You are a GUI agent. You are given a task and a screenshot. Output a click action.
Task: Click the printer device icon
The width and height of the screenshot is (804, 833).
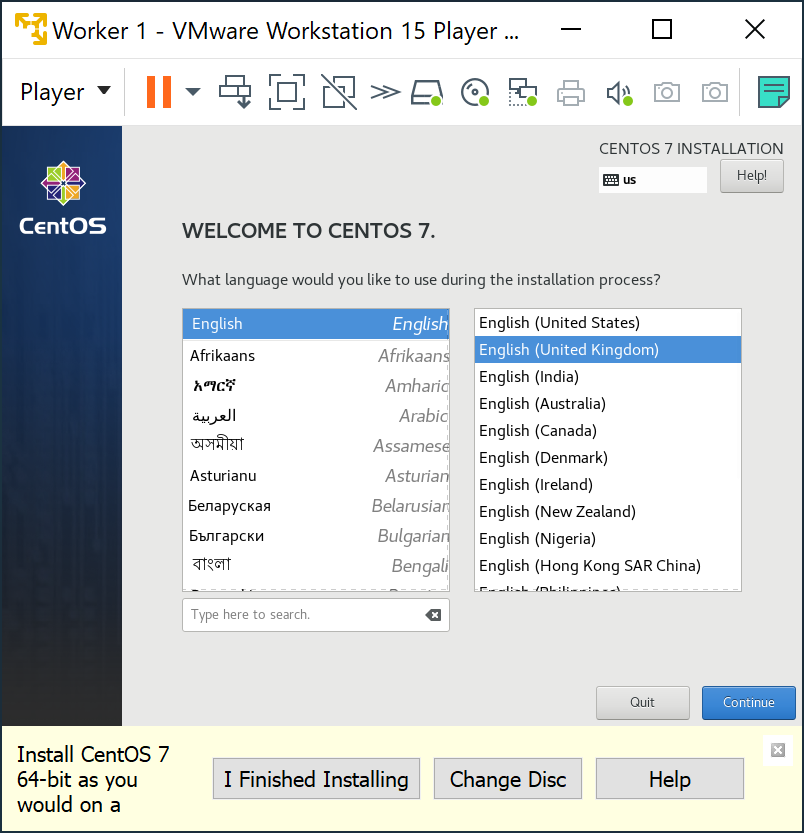[570, 91]
